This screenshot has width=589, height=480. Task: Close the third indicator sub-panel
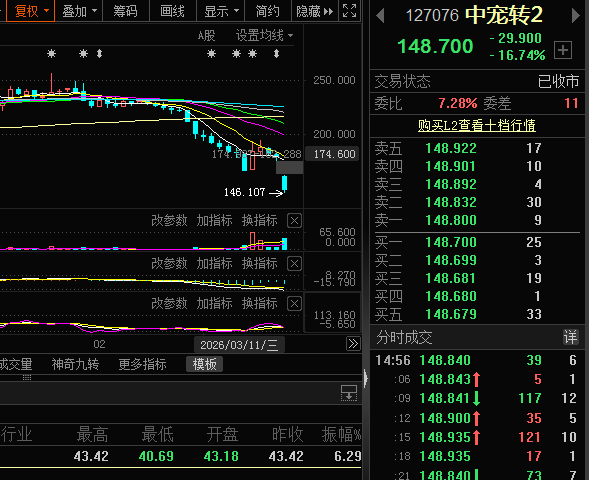294,303
